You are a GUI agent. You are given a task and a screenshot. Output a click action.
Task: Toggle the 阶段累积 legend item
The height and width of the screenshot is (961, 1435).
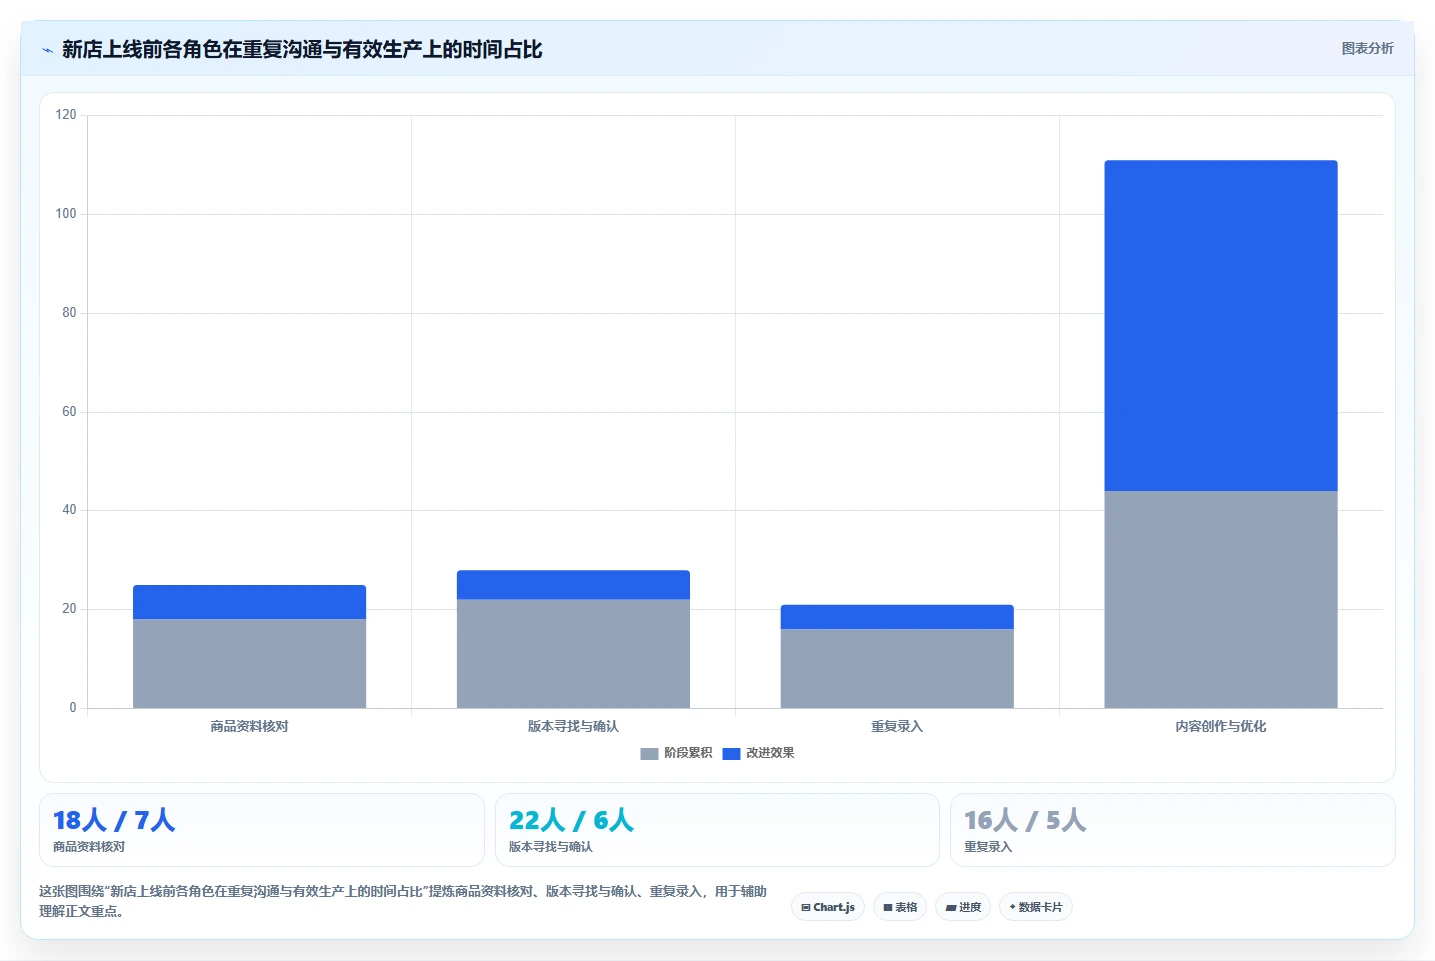[x=676, y=753]
